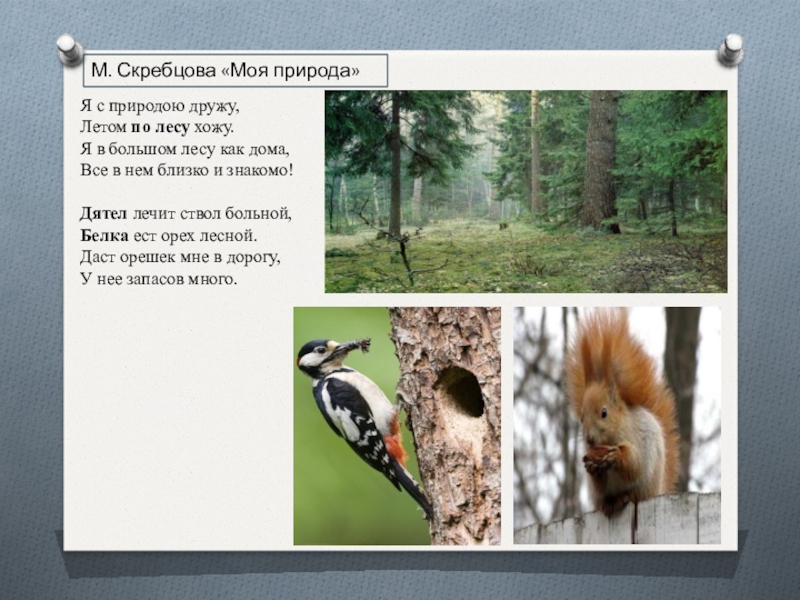Click the large tree trunk in the forest photo
Screen dimensions: 800x600
click(600, 160)
